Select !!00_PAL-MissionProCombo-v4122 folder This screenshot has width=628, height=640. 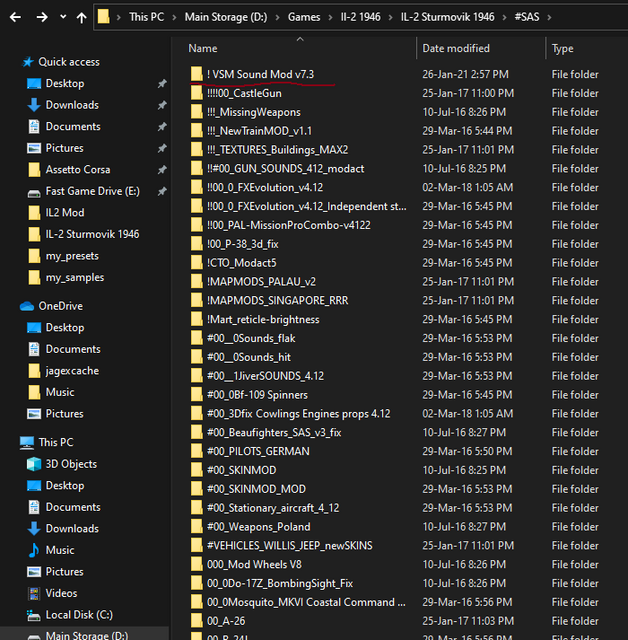[288, 225]
